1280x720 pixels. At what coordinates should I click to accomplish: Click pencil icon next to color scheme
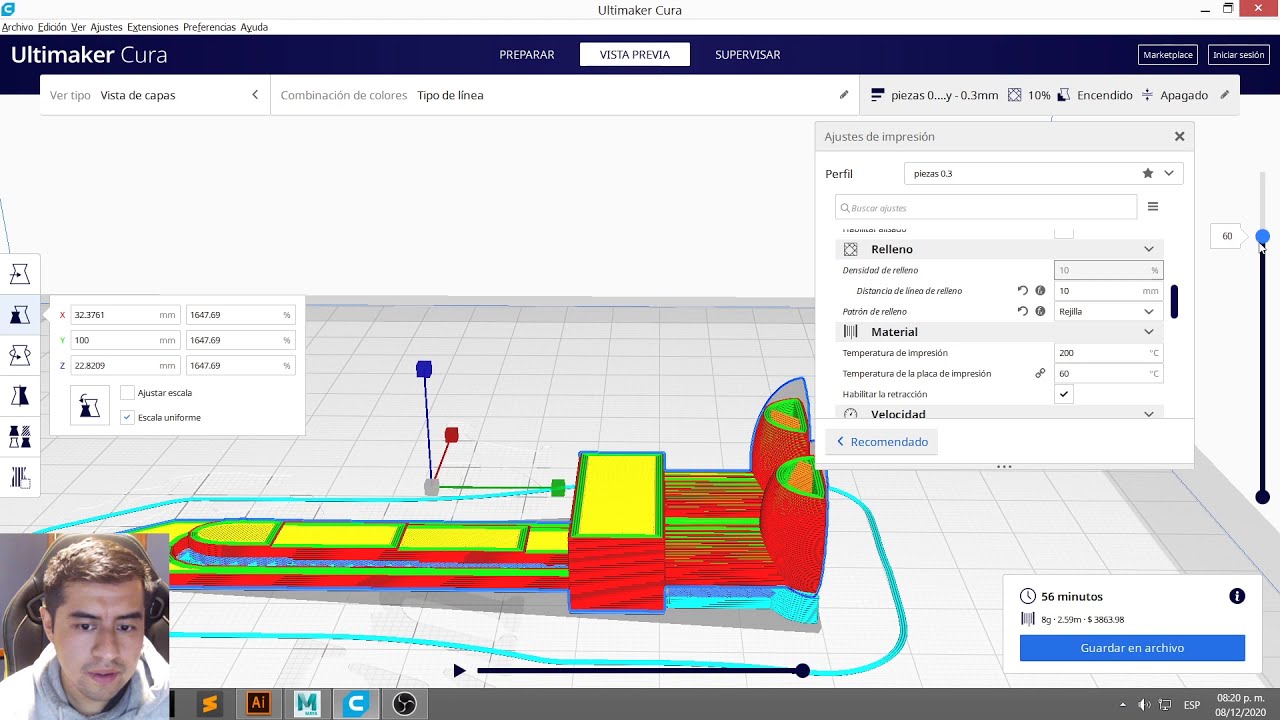point(844,95)
